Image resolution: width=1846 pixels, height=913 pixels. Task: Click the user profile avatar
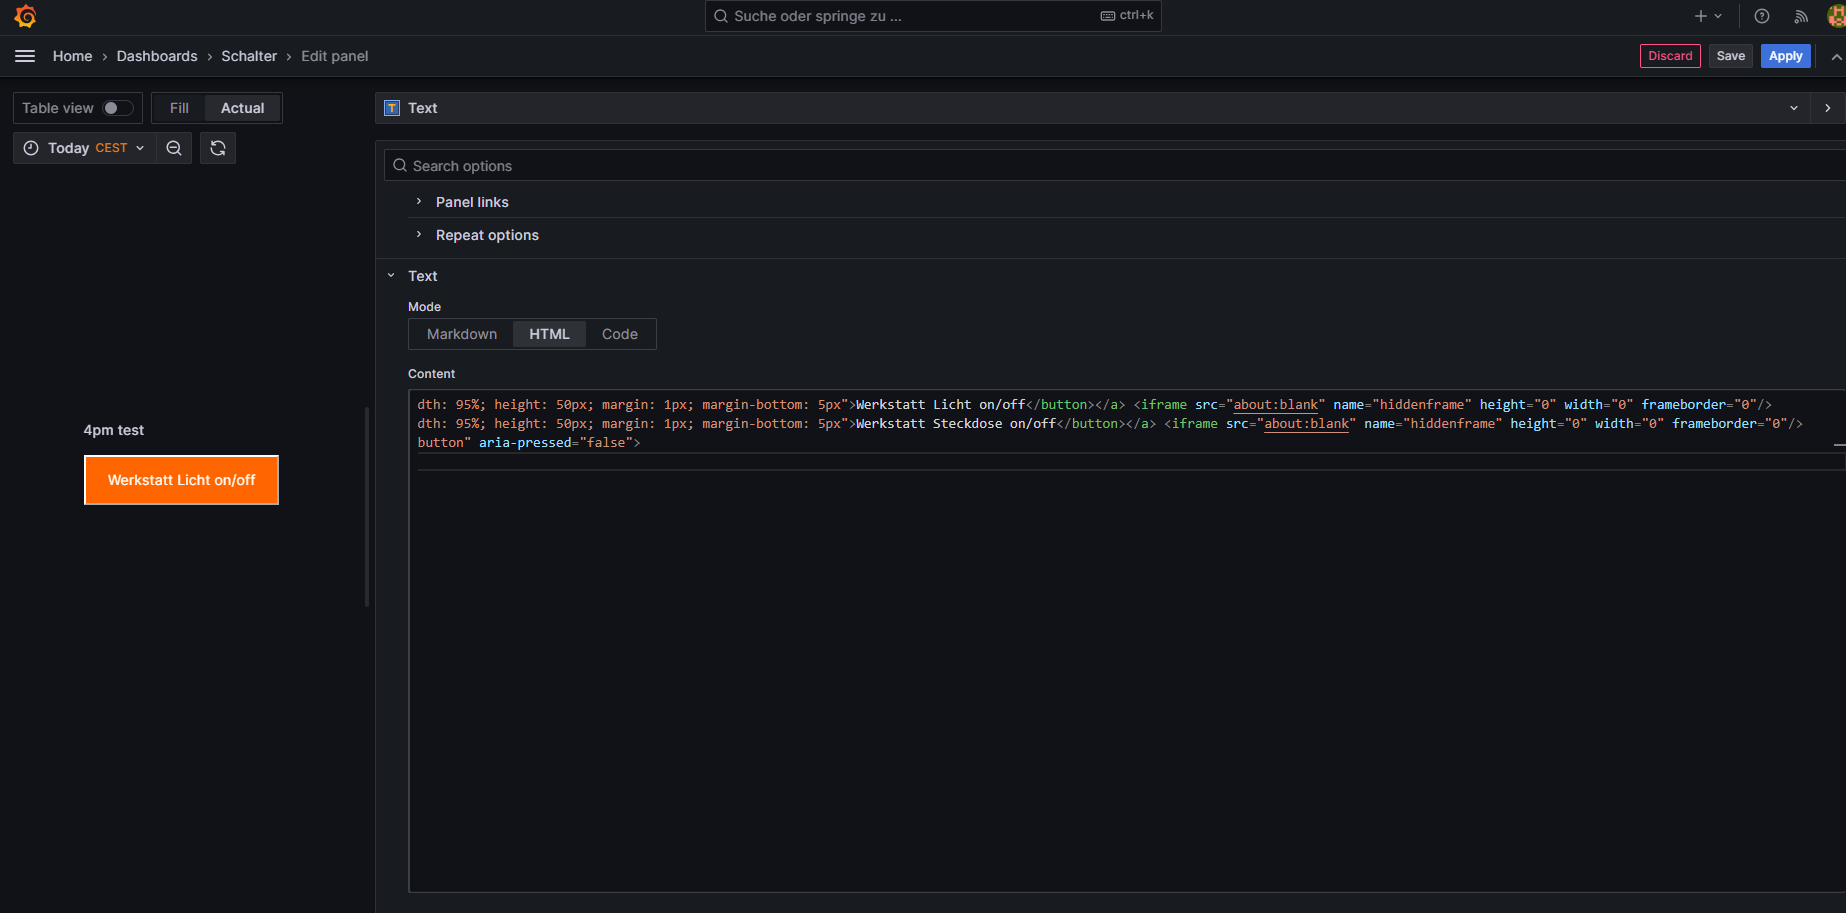point(1836,16)
